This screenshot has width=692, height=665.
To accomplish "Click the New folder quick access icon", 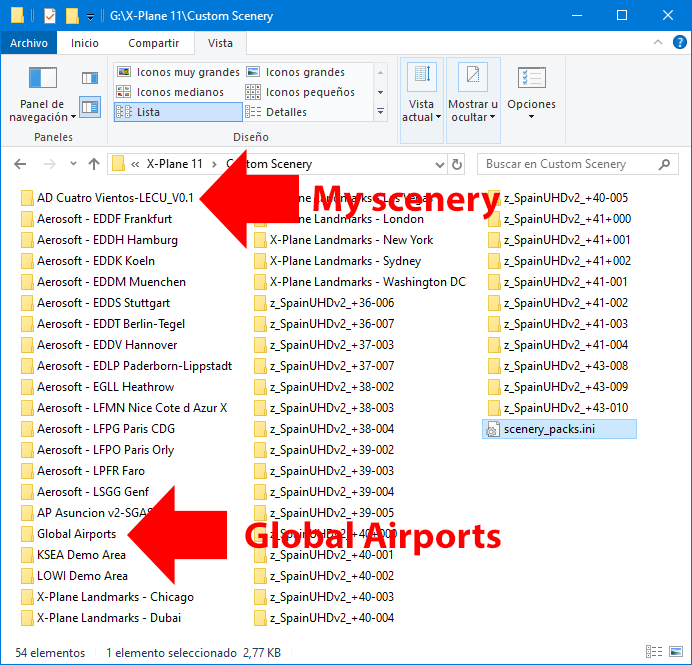I will pos(72,16).
